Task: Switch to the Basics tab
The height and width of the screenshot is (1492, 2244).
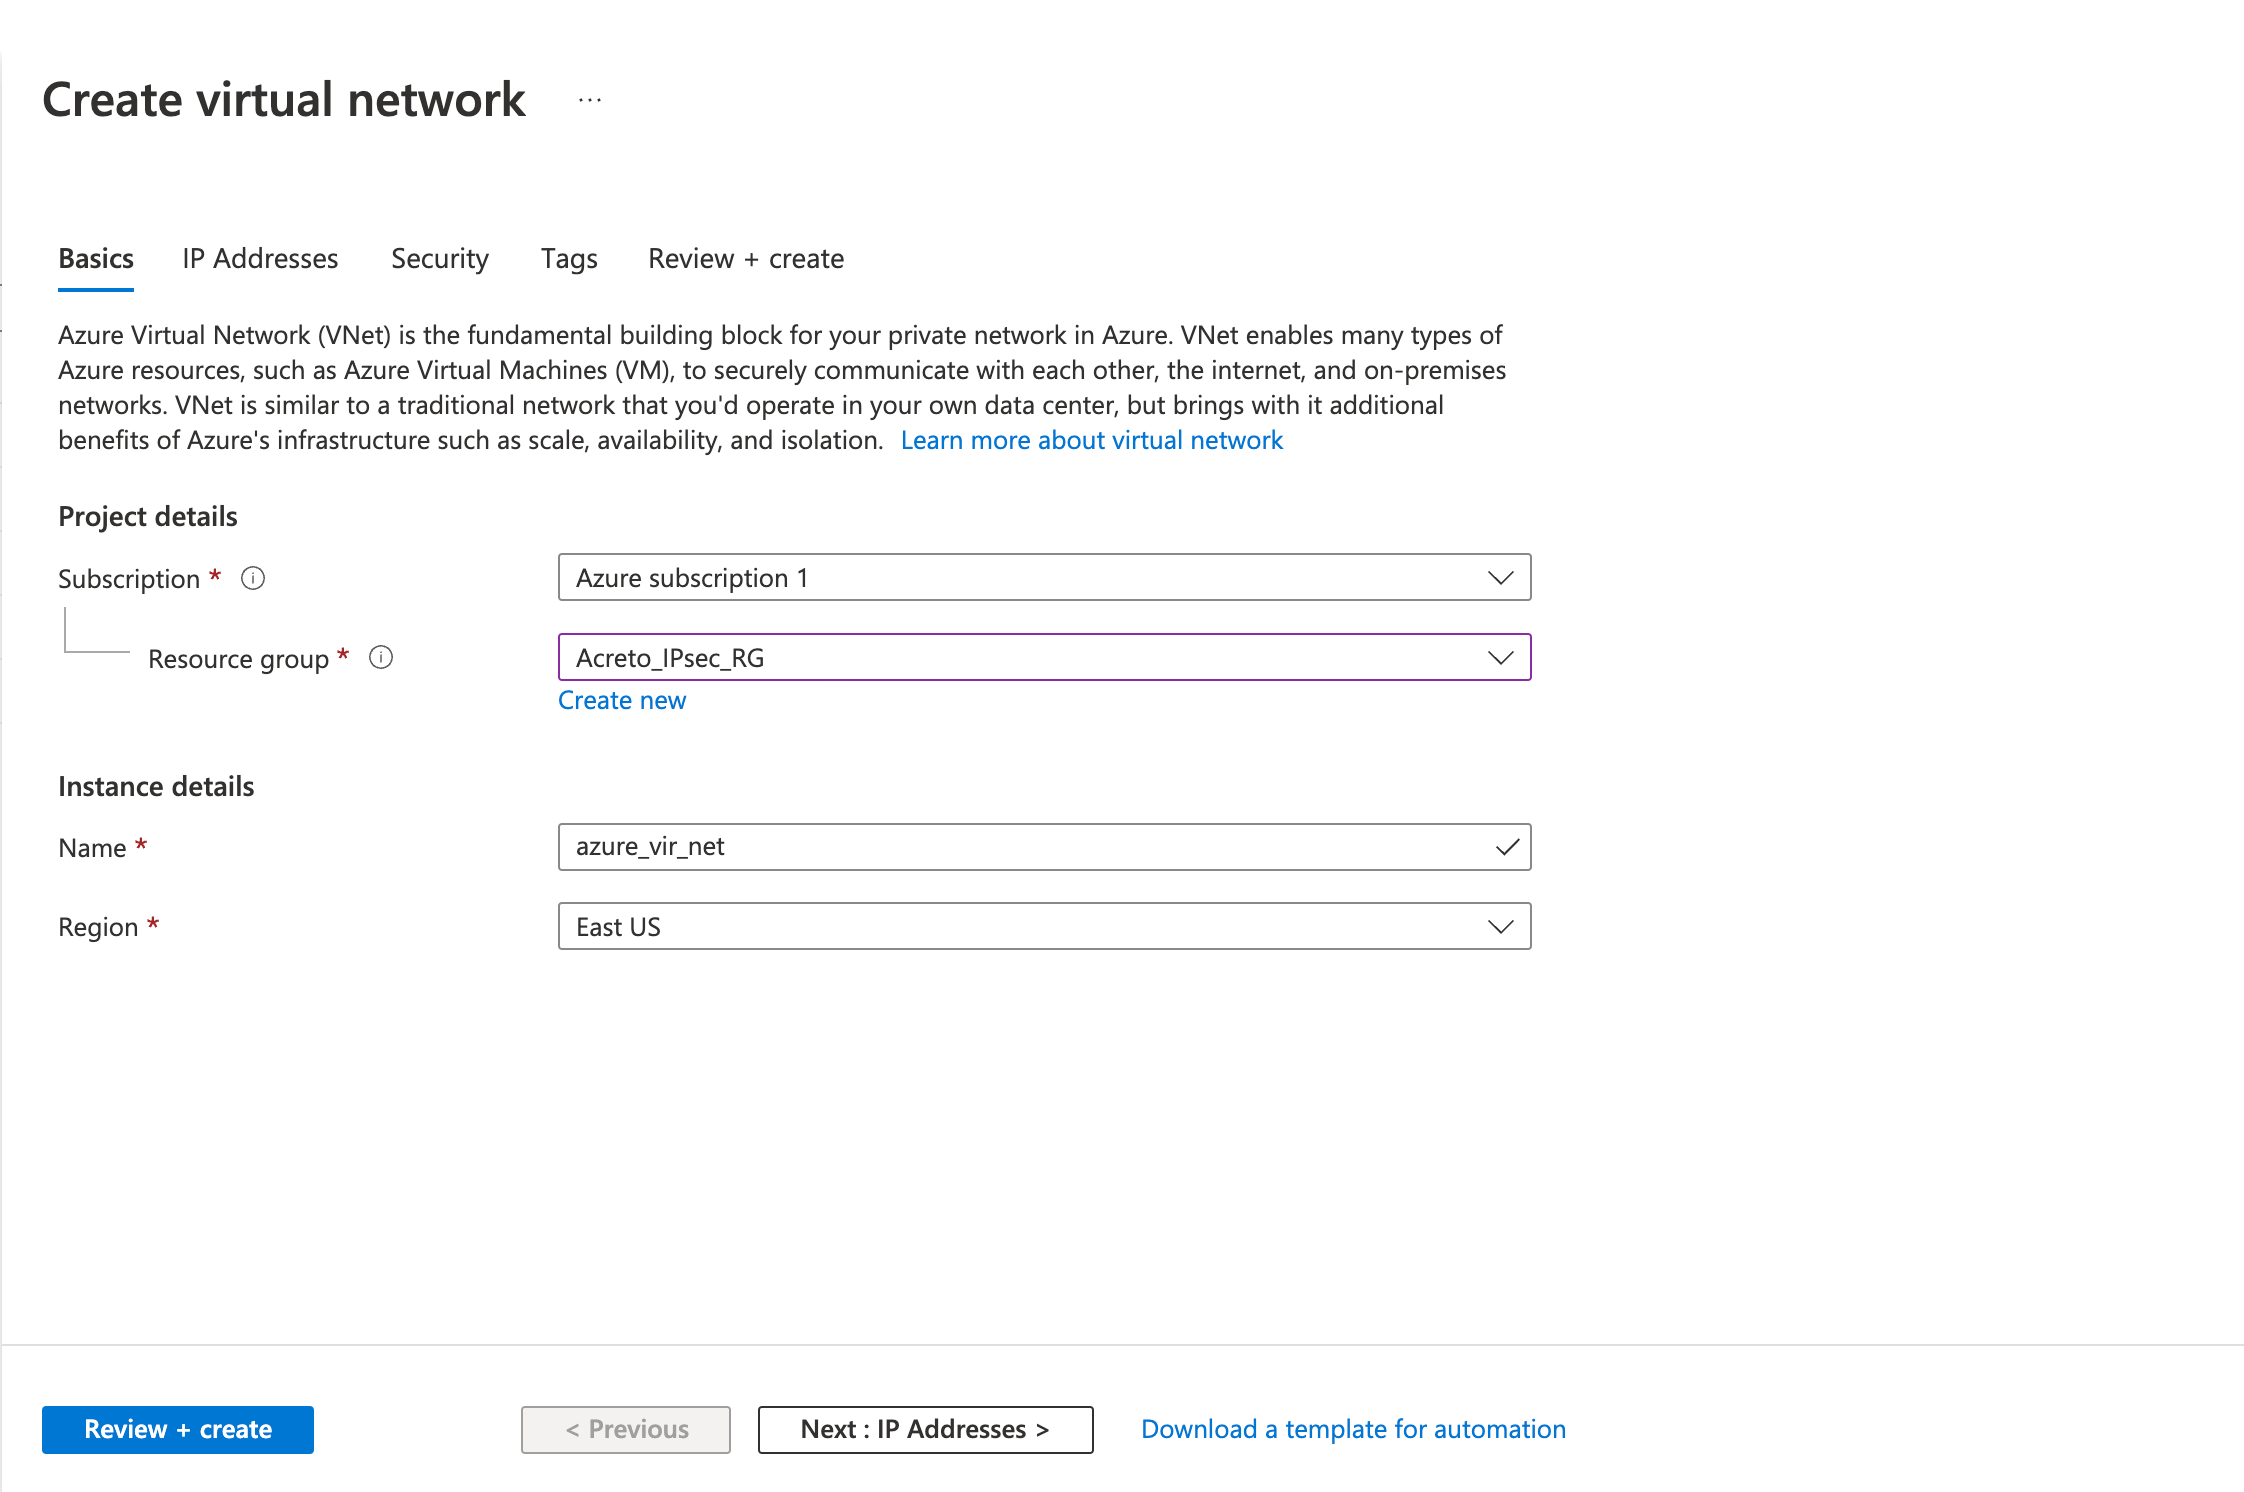Action: (96, 259)
